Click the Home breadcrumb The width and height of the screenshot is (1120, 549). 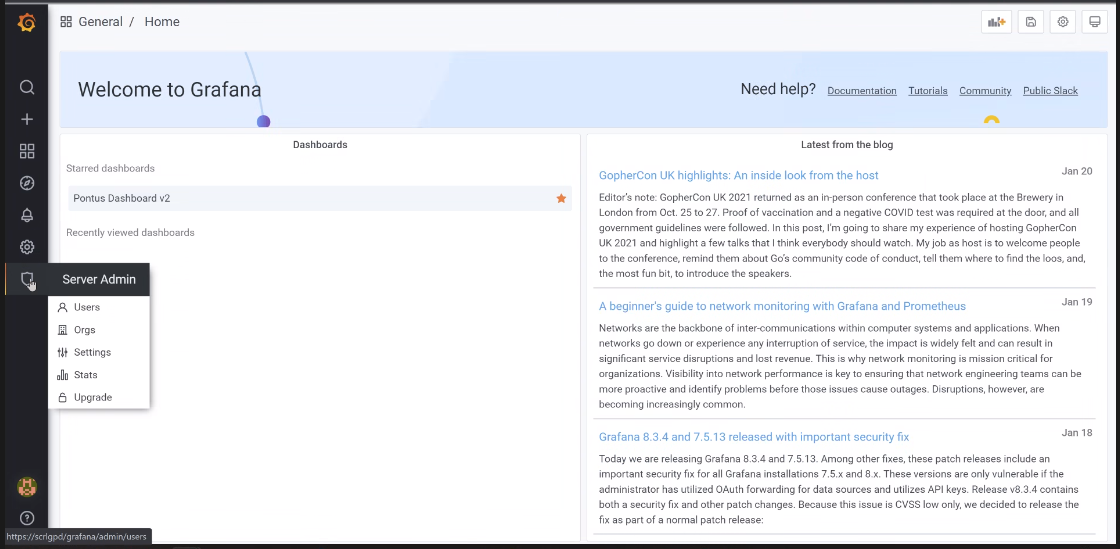[162, 22]
